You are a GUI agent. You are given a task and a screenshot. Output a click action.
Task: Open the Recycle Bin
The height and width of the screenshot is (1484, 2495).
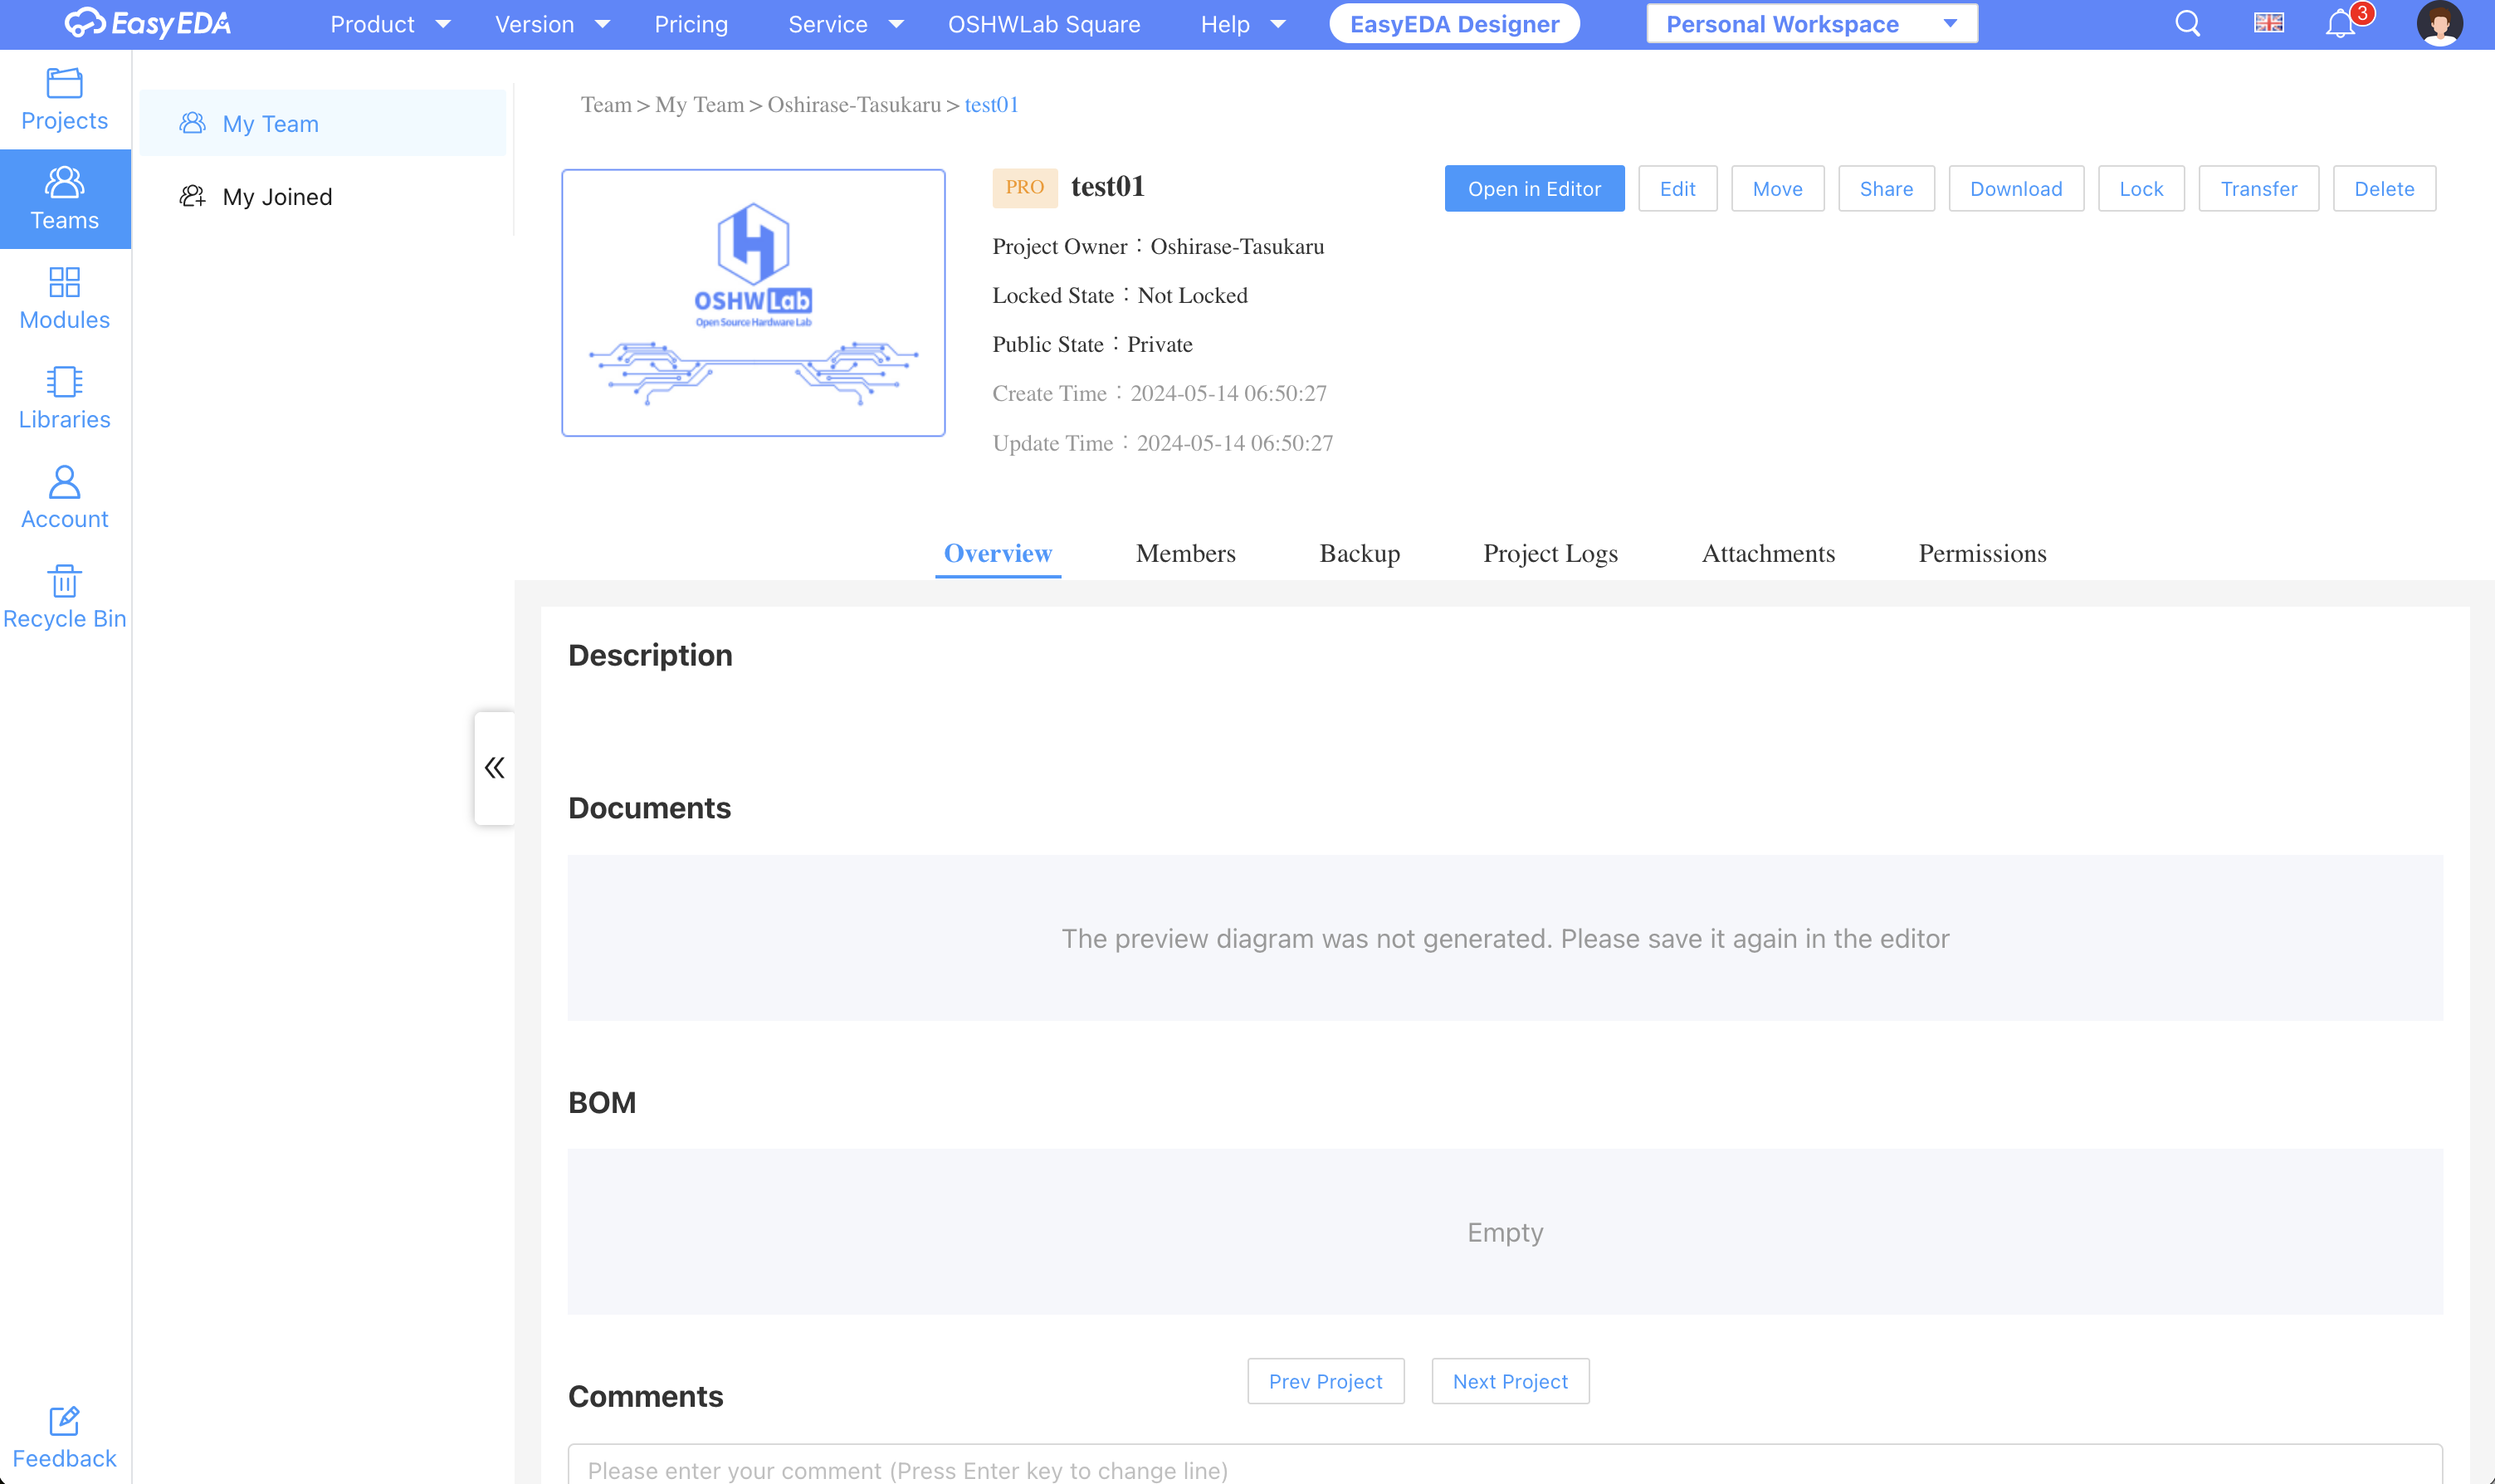pos(64,598)
